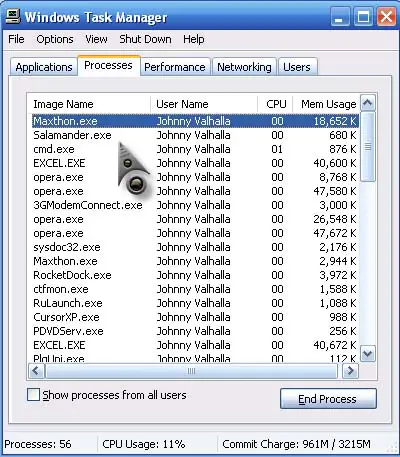Switch to the Applications tab
400x457 pixels.
tap(44, 67)
